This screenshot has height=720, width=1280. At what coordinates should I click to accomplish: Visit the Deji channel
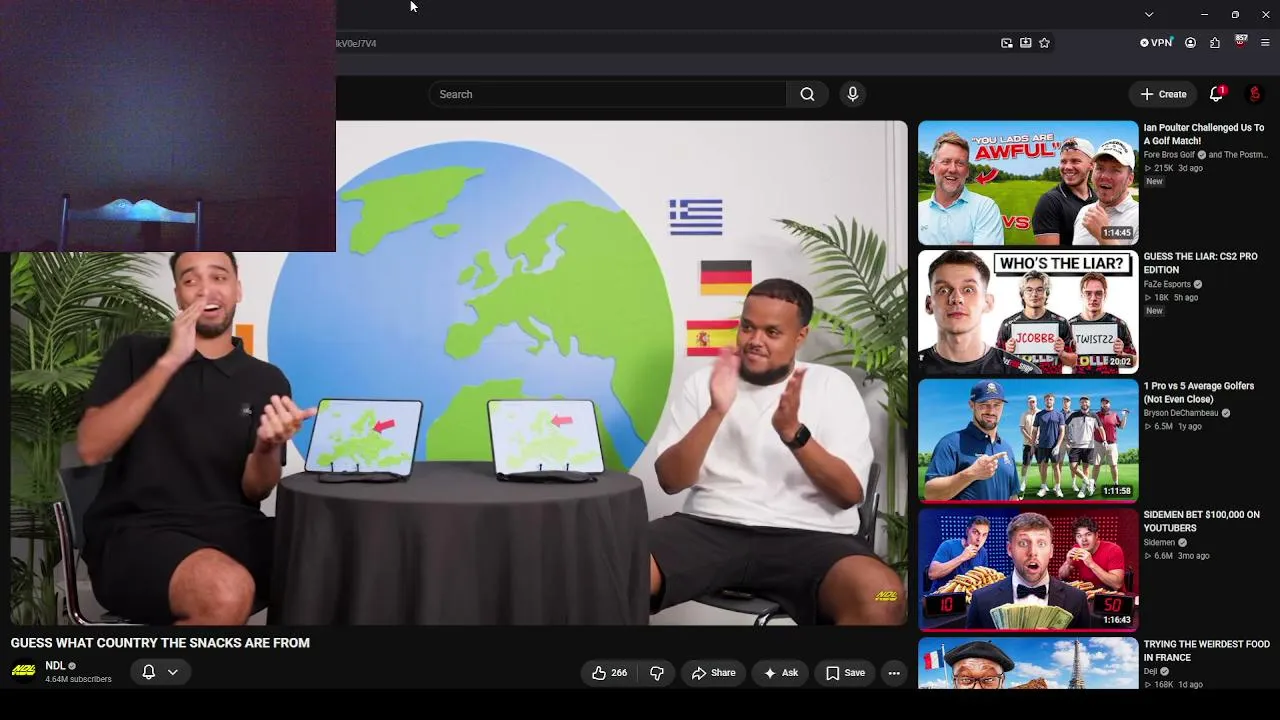coord(1152,671)
